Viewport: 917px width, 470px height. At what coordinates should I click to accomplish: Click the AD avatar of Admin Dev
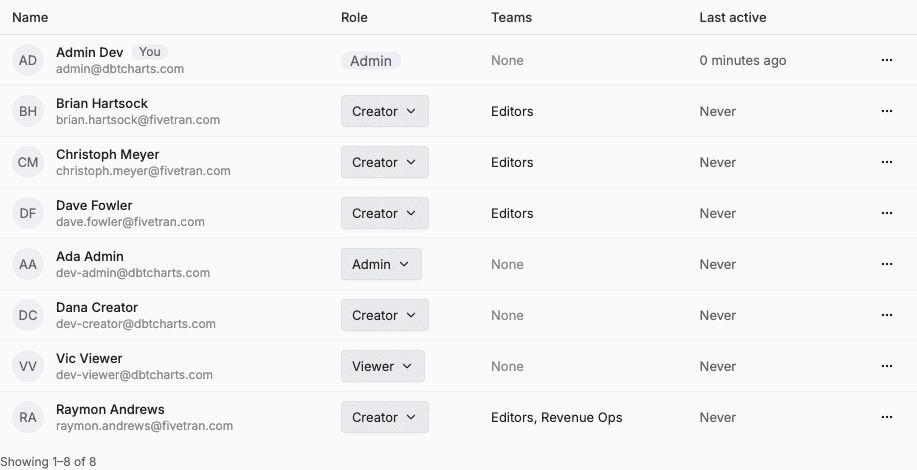click(28, 60)
